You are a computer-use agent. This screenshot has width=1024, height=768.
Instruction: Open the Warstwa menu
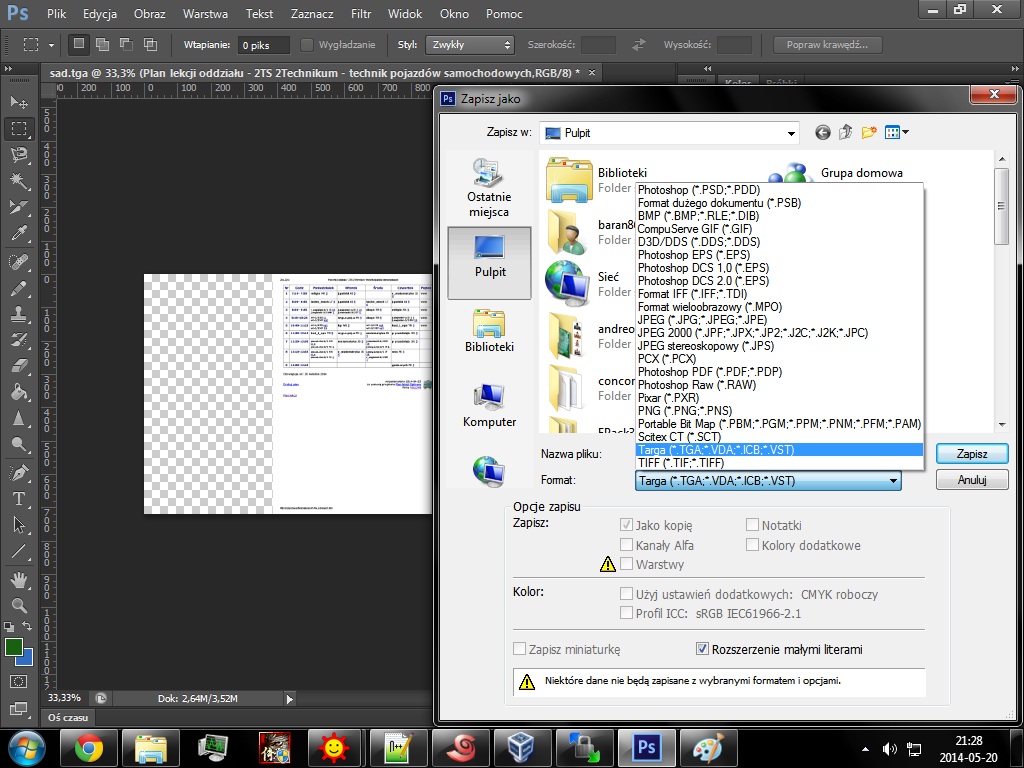[x=205, y=14]
